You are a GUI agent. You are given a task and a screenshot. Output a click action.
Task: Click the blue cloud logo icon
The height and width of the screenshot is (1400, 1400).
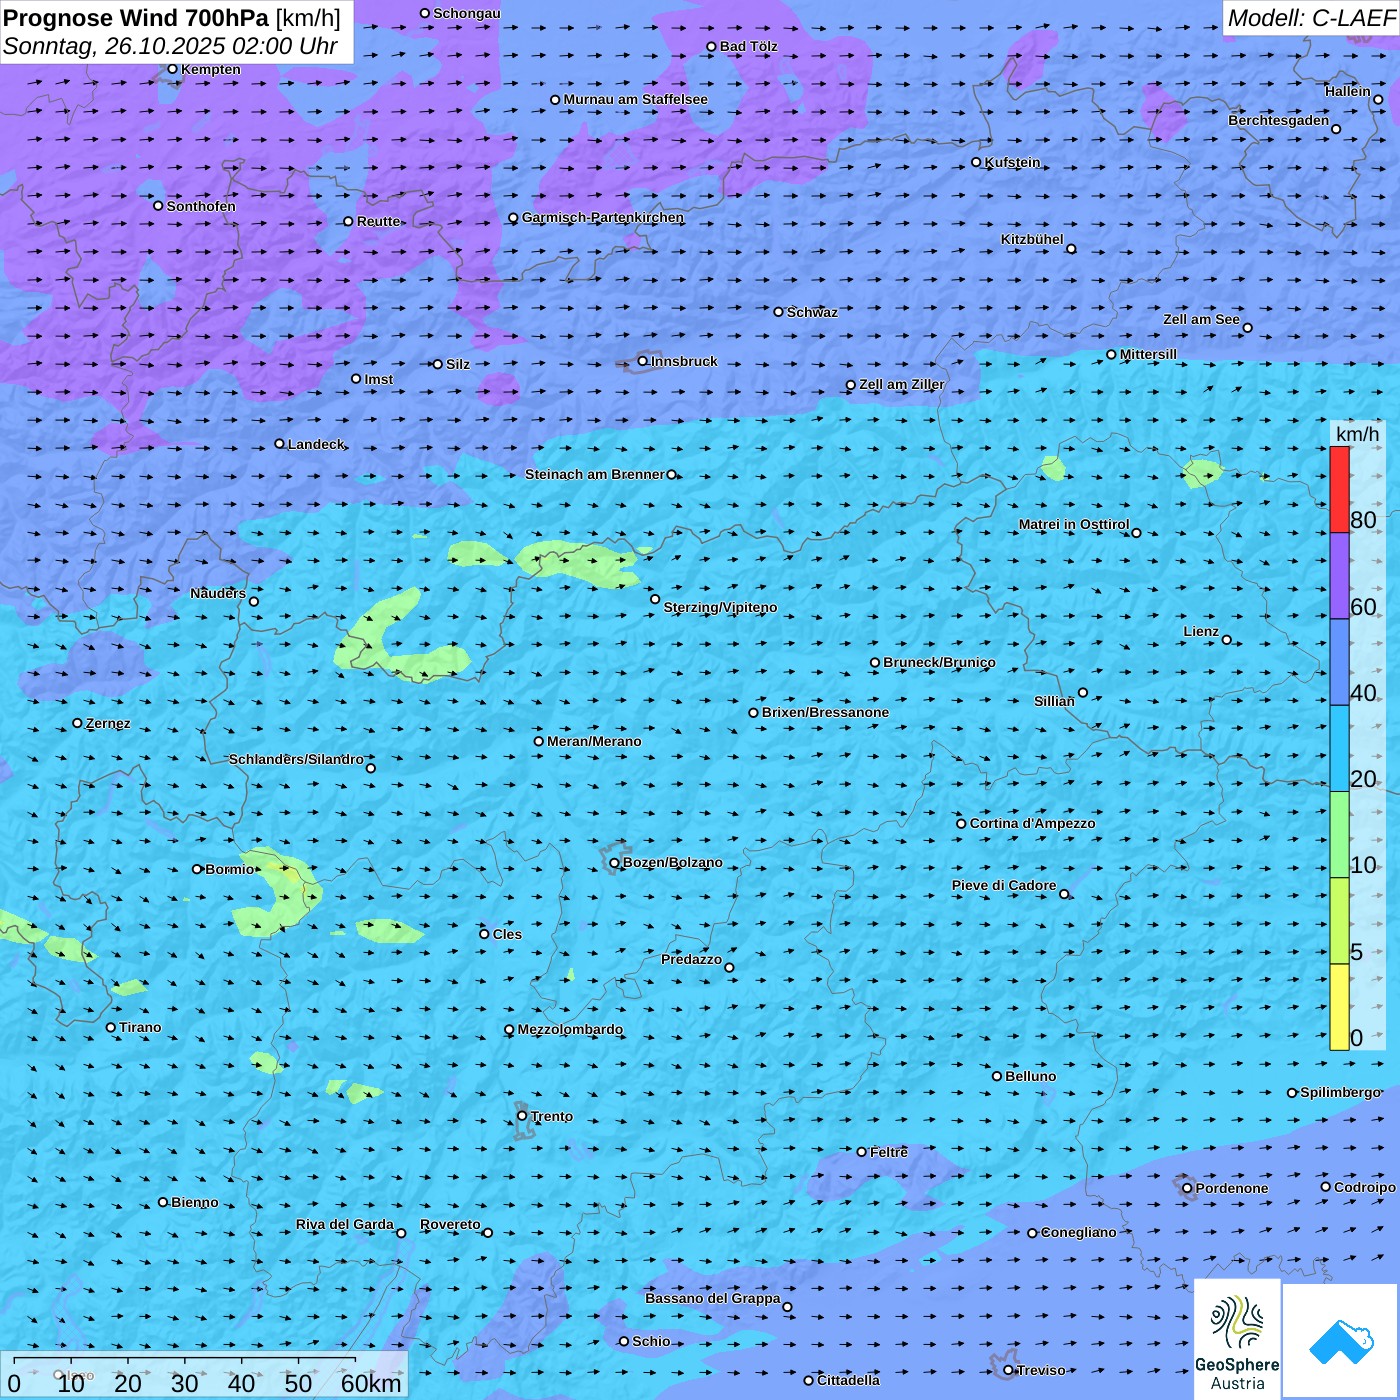coord(1341,1341)
